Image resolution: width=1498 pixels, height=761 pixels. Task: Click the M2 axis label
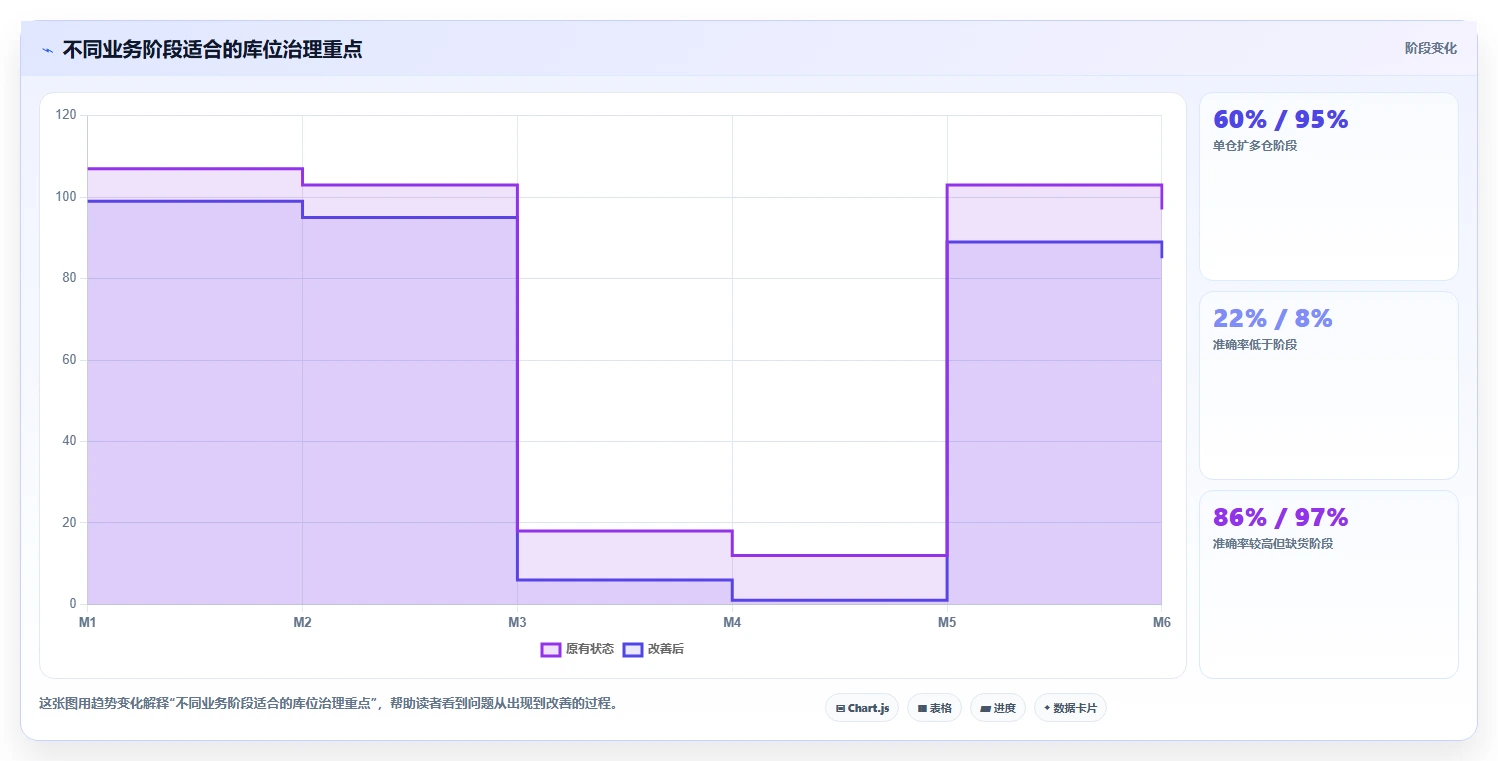(x=302, y=623)
